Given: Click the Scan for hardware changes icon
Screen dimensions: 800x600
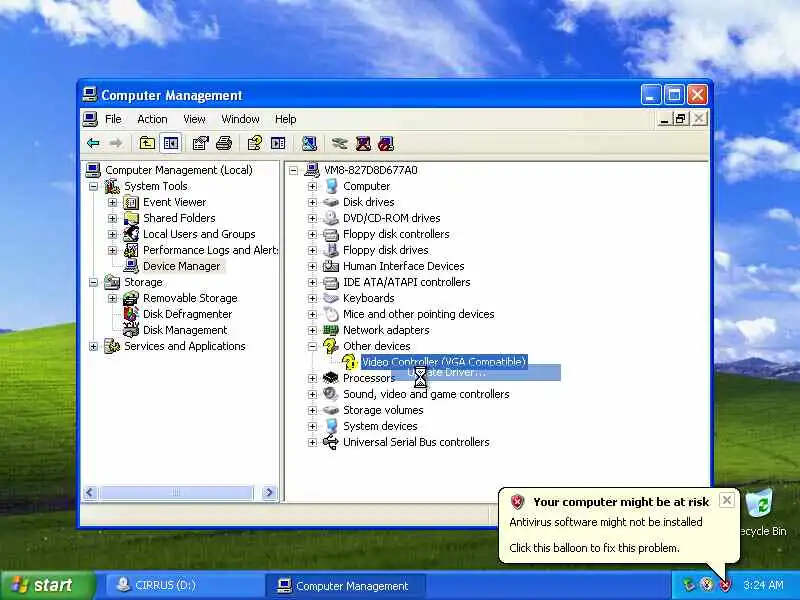Looking at the screenshot, I should 309,143.
